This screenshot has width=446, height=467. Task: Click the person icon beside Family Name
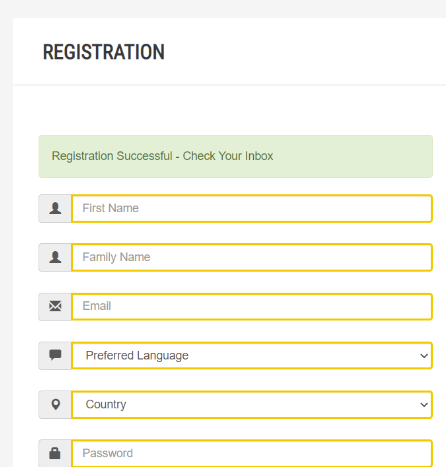(x=55, y=257)
